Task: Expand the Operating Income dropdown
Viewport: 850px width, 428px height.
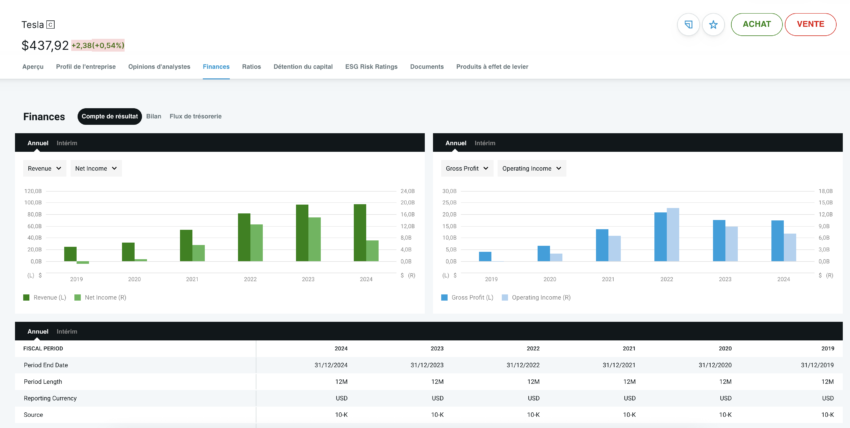Action: pyautogui.click(x=532, y=169)
